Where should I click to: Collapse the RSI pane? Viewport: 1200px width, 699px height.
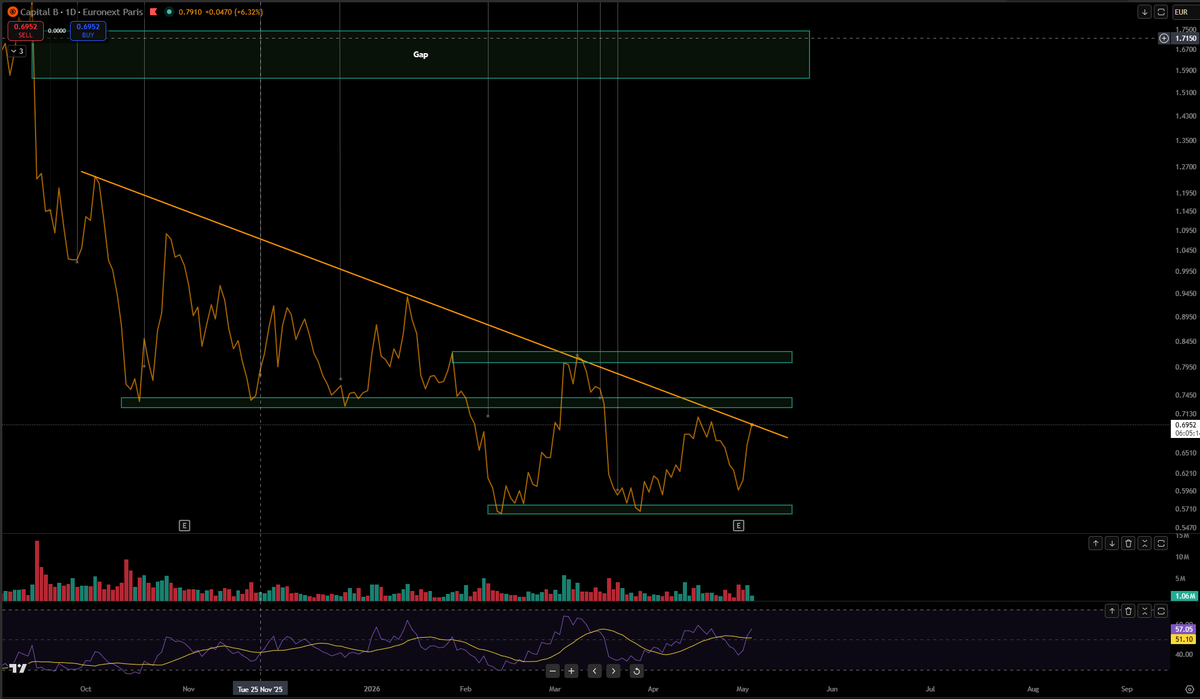(1144, 610)
